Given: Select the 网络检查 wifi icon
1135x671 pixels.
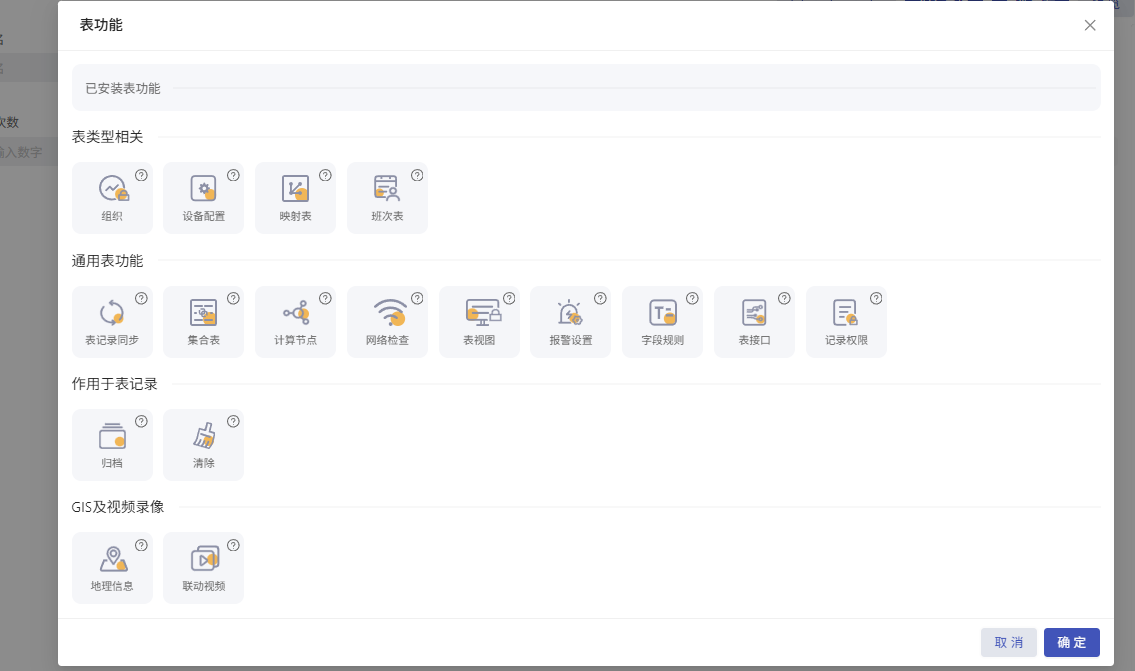Looking at the screenshot, I should pos(388,313).
